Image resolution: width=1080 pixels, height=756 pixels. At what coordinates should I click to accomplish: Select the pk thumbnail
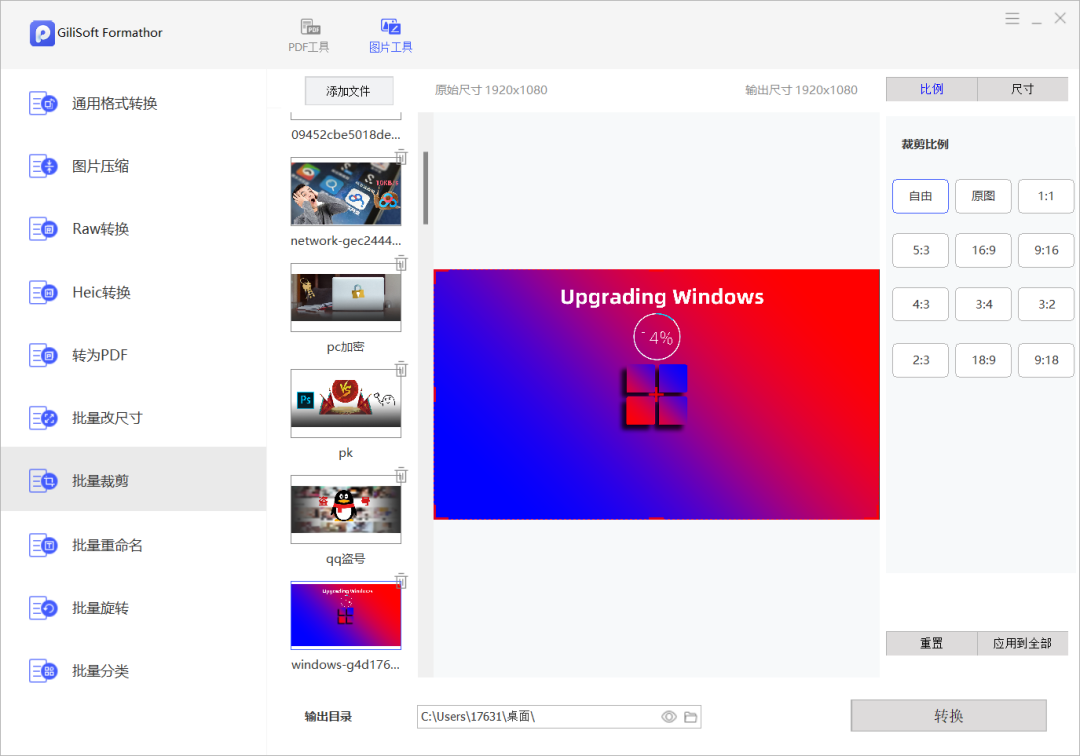[346, 403]
